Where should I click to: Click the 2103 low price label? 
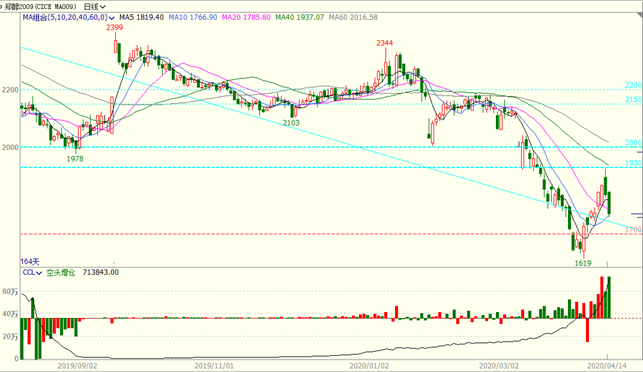291,123
